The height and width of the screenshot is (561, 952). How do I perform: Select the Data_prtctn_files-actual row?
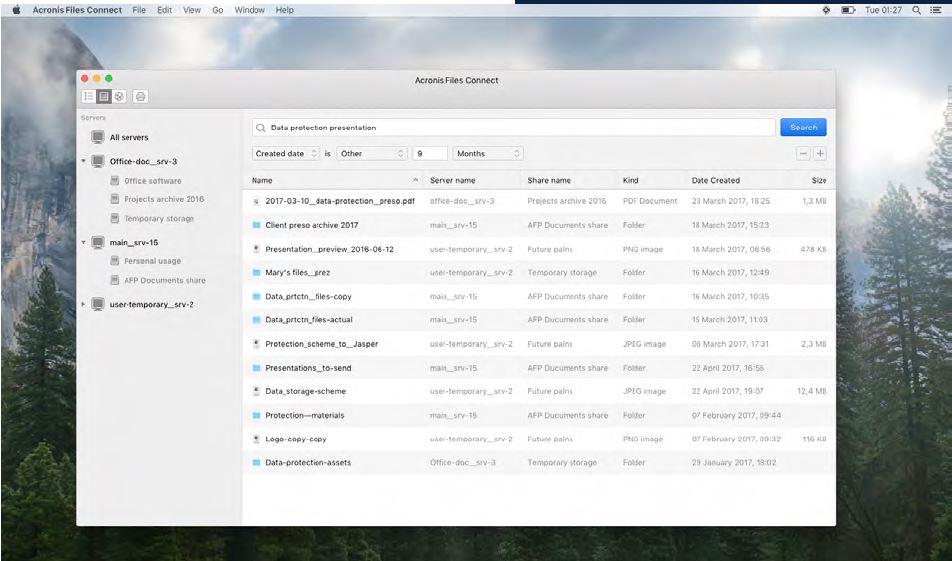(x=539, y=319)
